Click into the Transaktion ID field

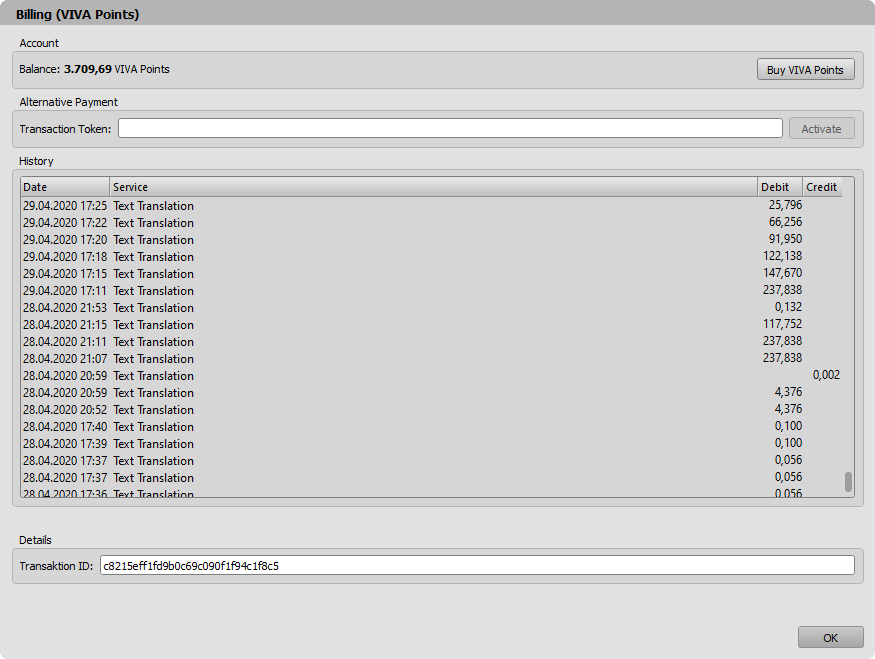pyautogui.click(x=477, y=566)
